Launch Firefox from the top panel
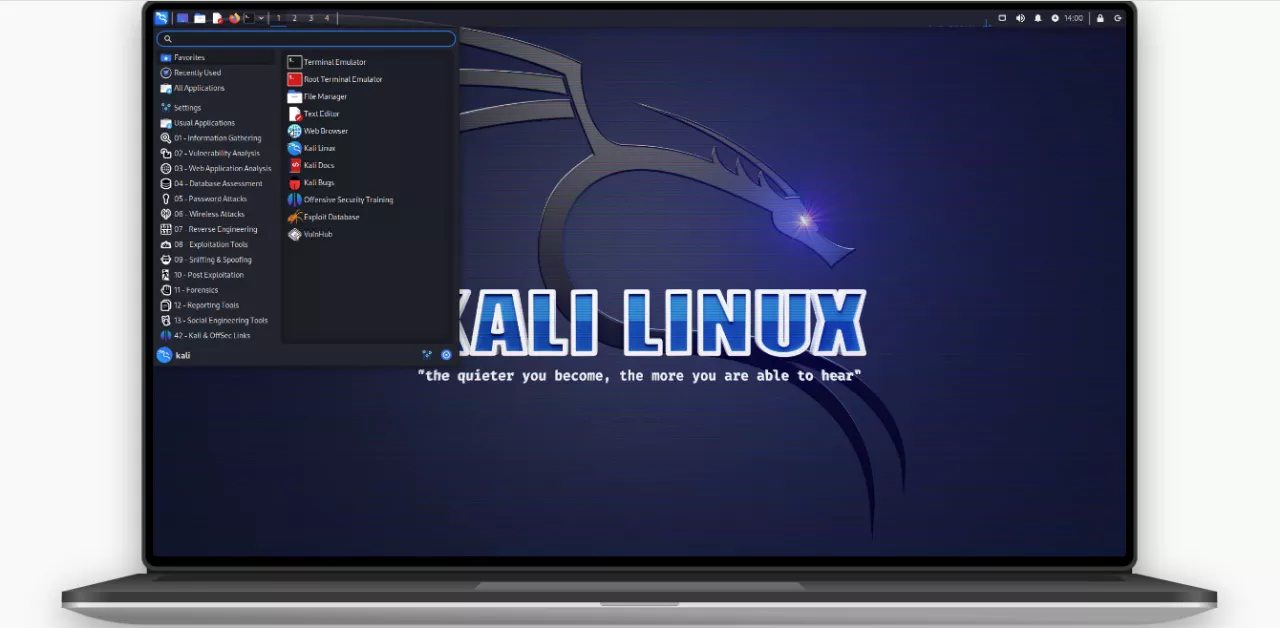This screenshot has width=1280, height=628. point(234,18)
